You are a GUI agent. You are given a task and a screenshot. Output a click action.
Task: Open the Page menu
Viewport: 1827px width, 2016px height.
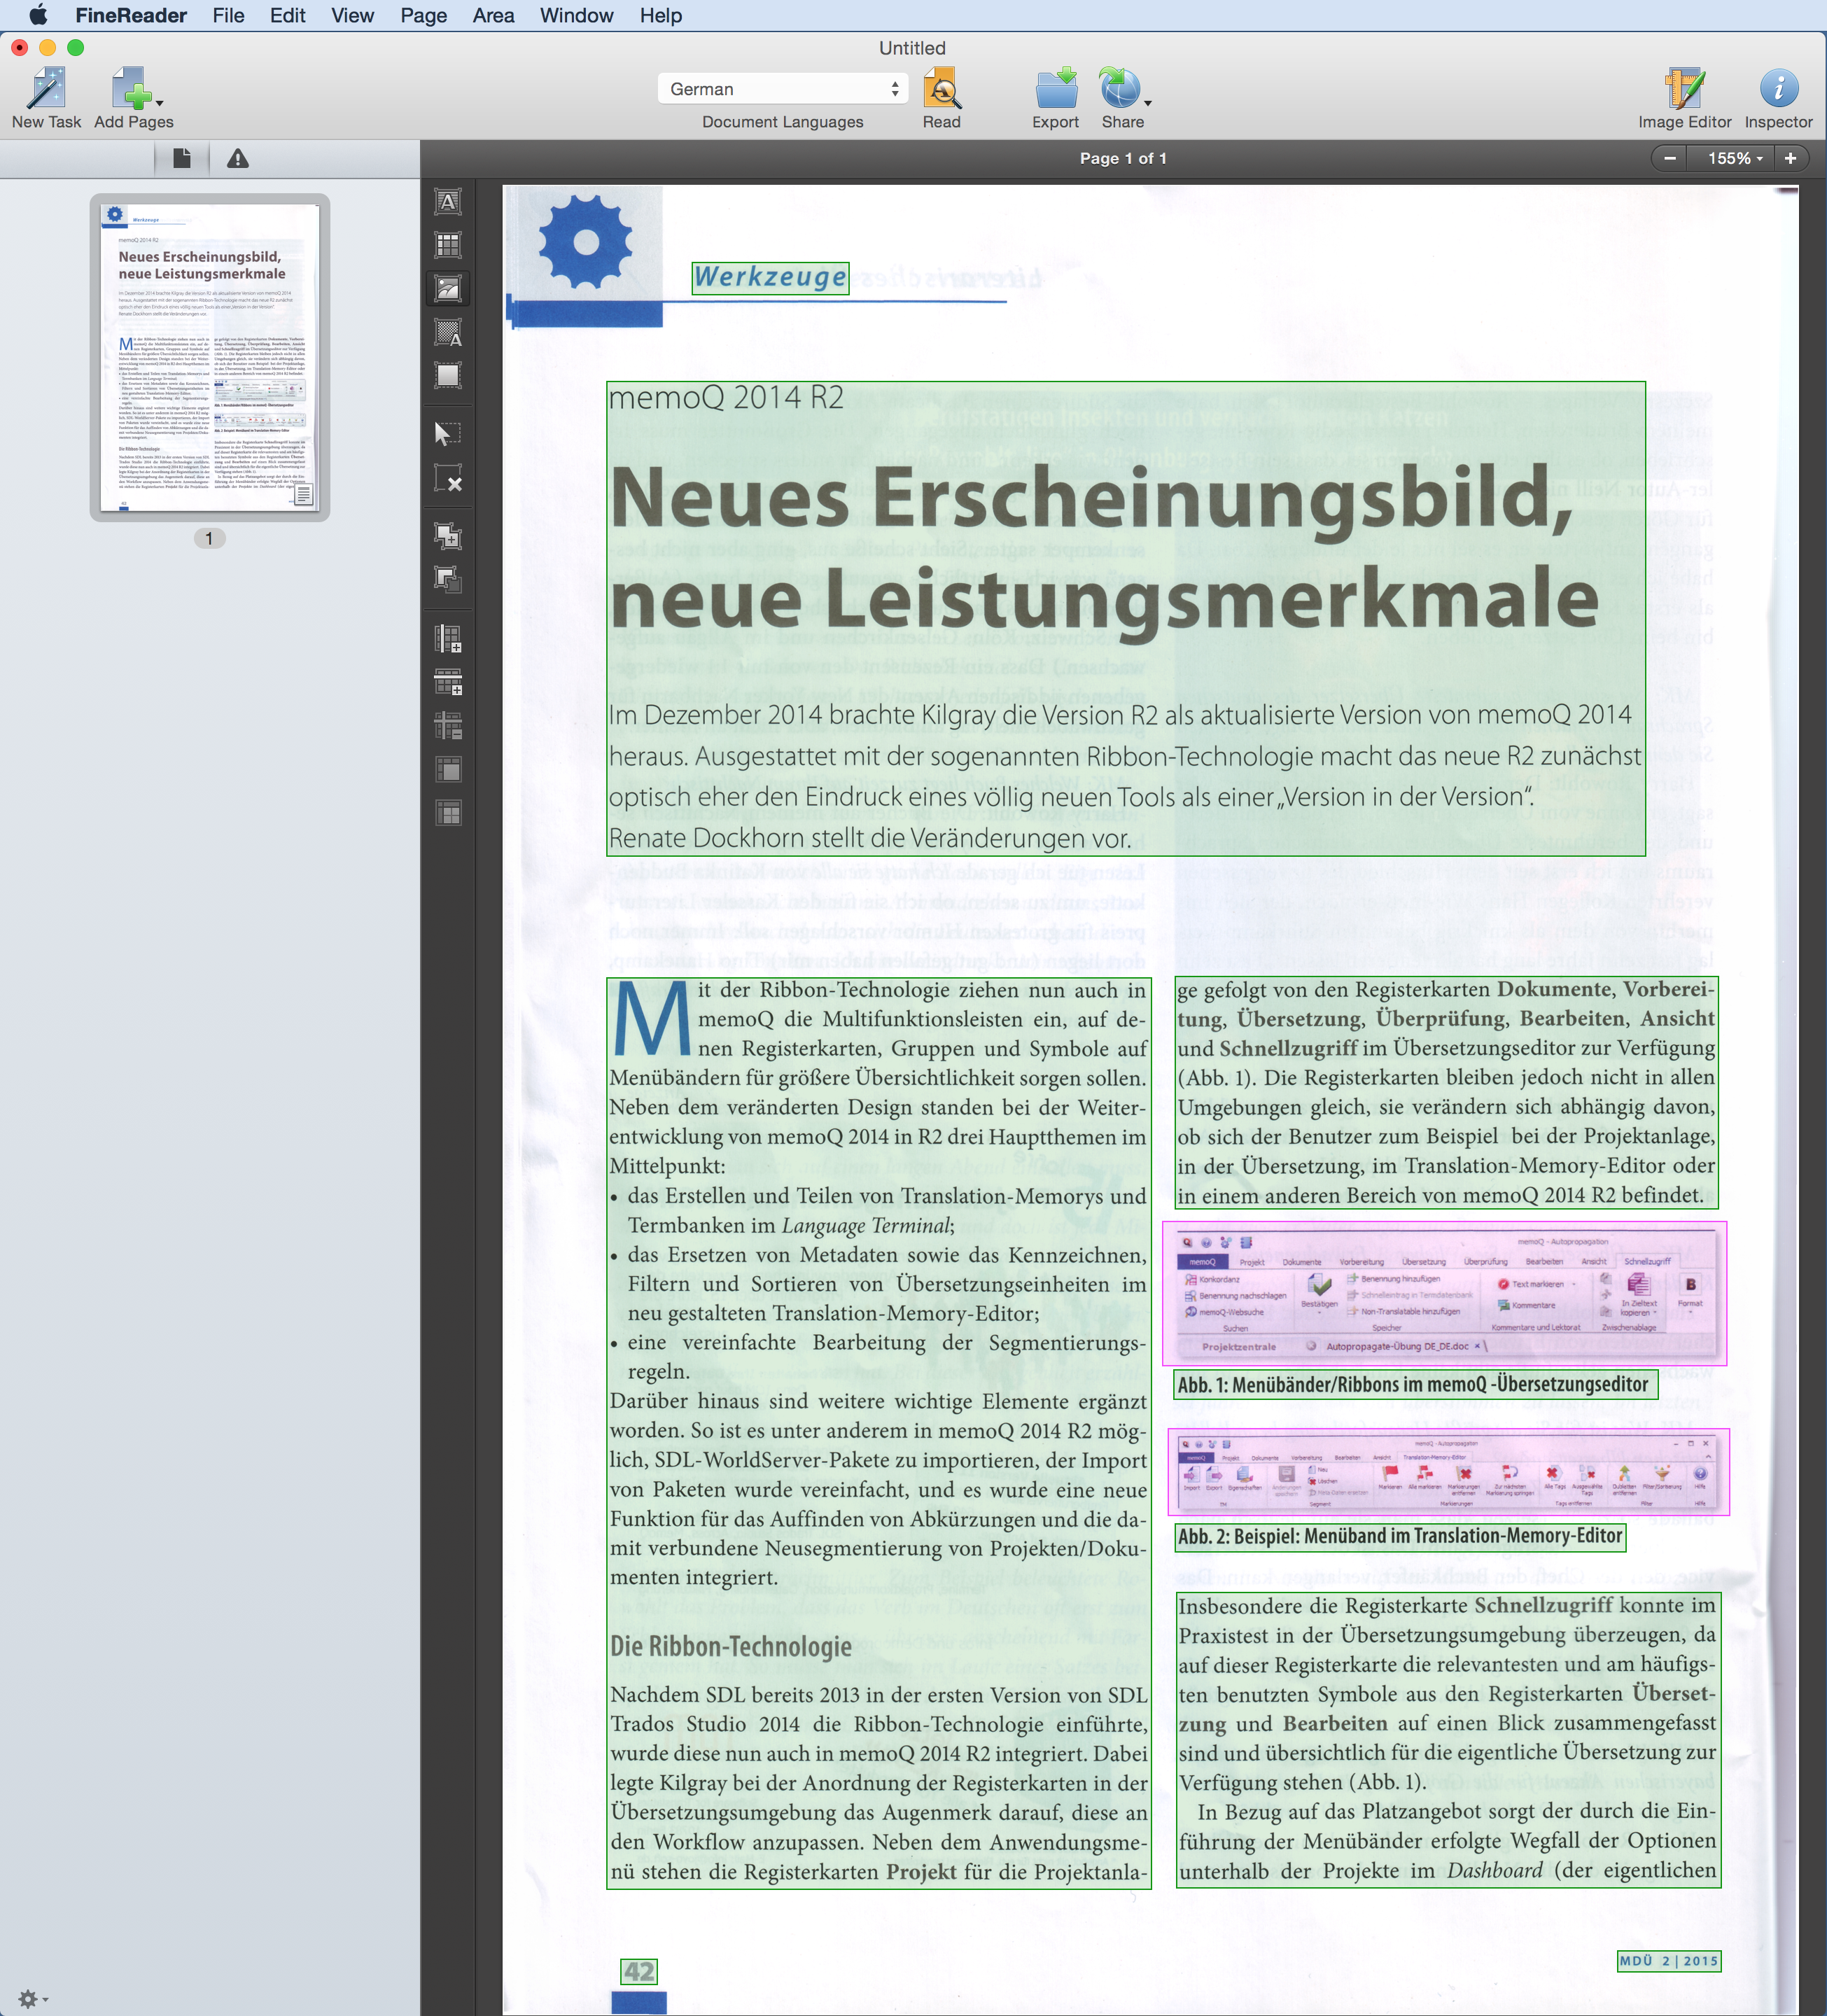point(423,16)
